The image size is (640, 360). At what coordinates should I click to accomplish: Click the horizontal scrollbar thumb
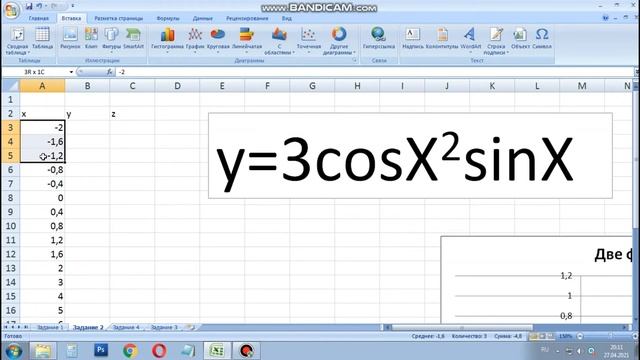pyautogui.click(x=462, y=327)
